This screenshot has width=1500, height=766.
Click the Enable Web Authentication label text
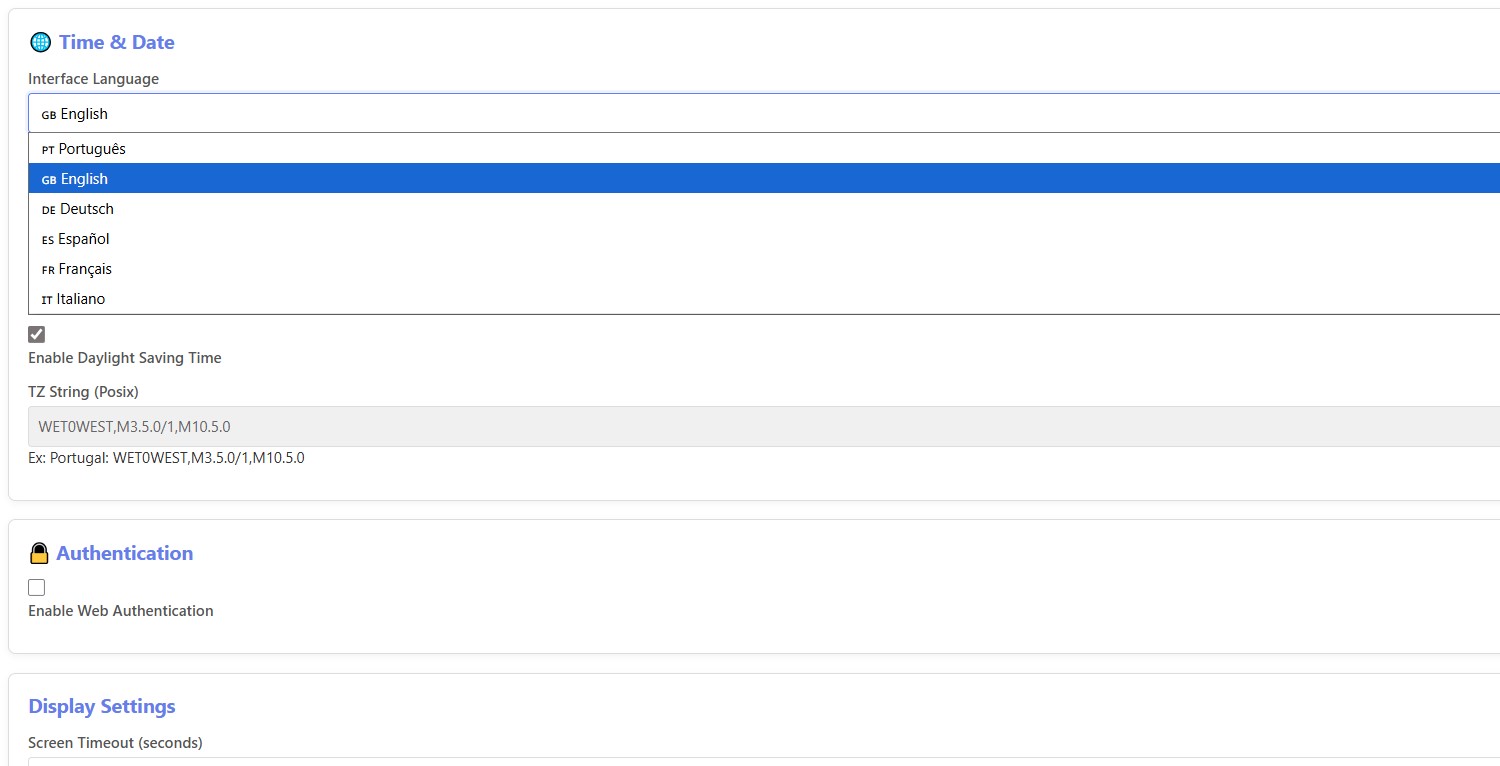coord(121,611)
